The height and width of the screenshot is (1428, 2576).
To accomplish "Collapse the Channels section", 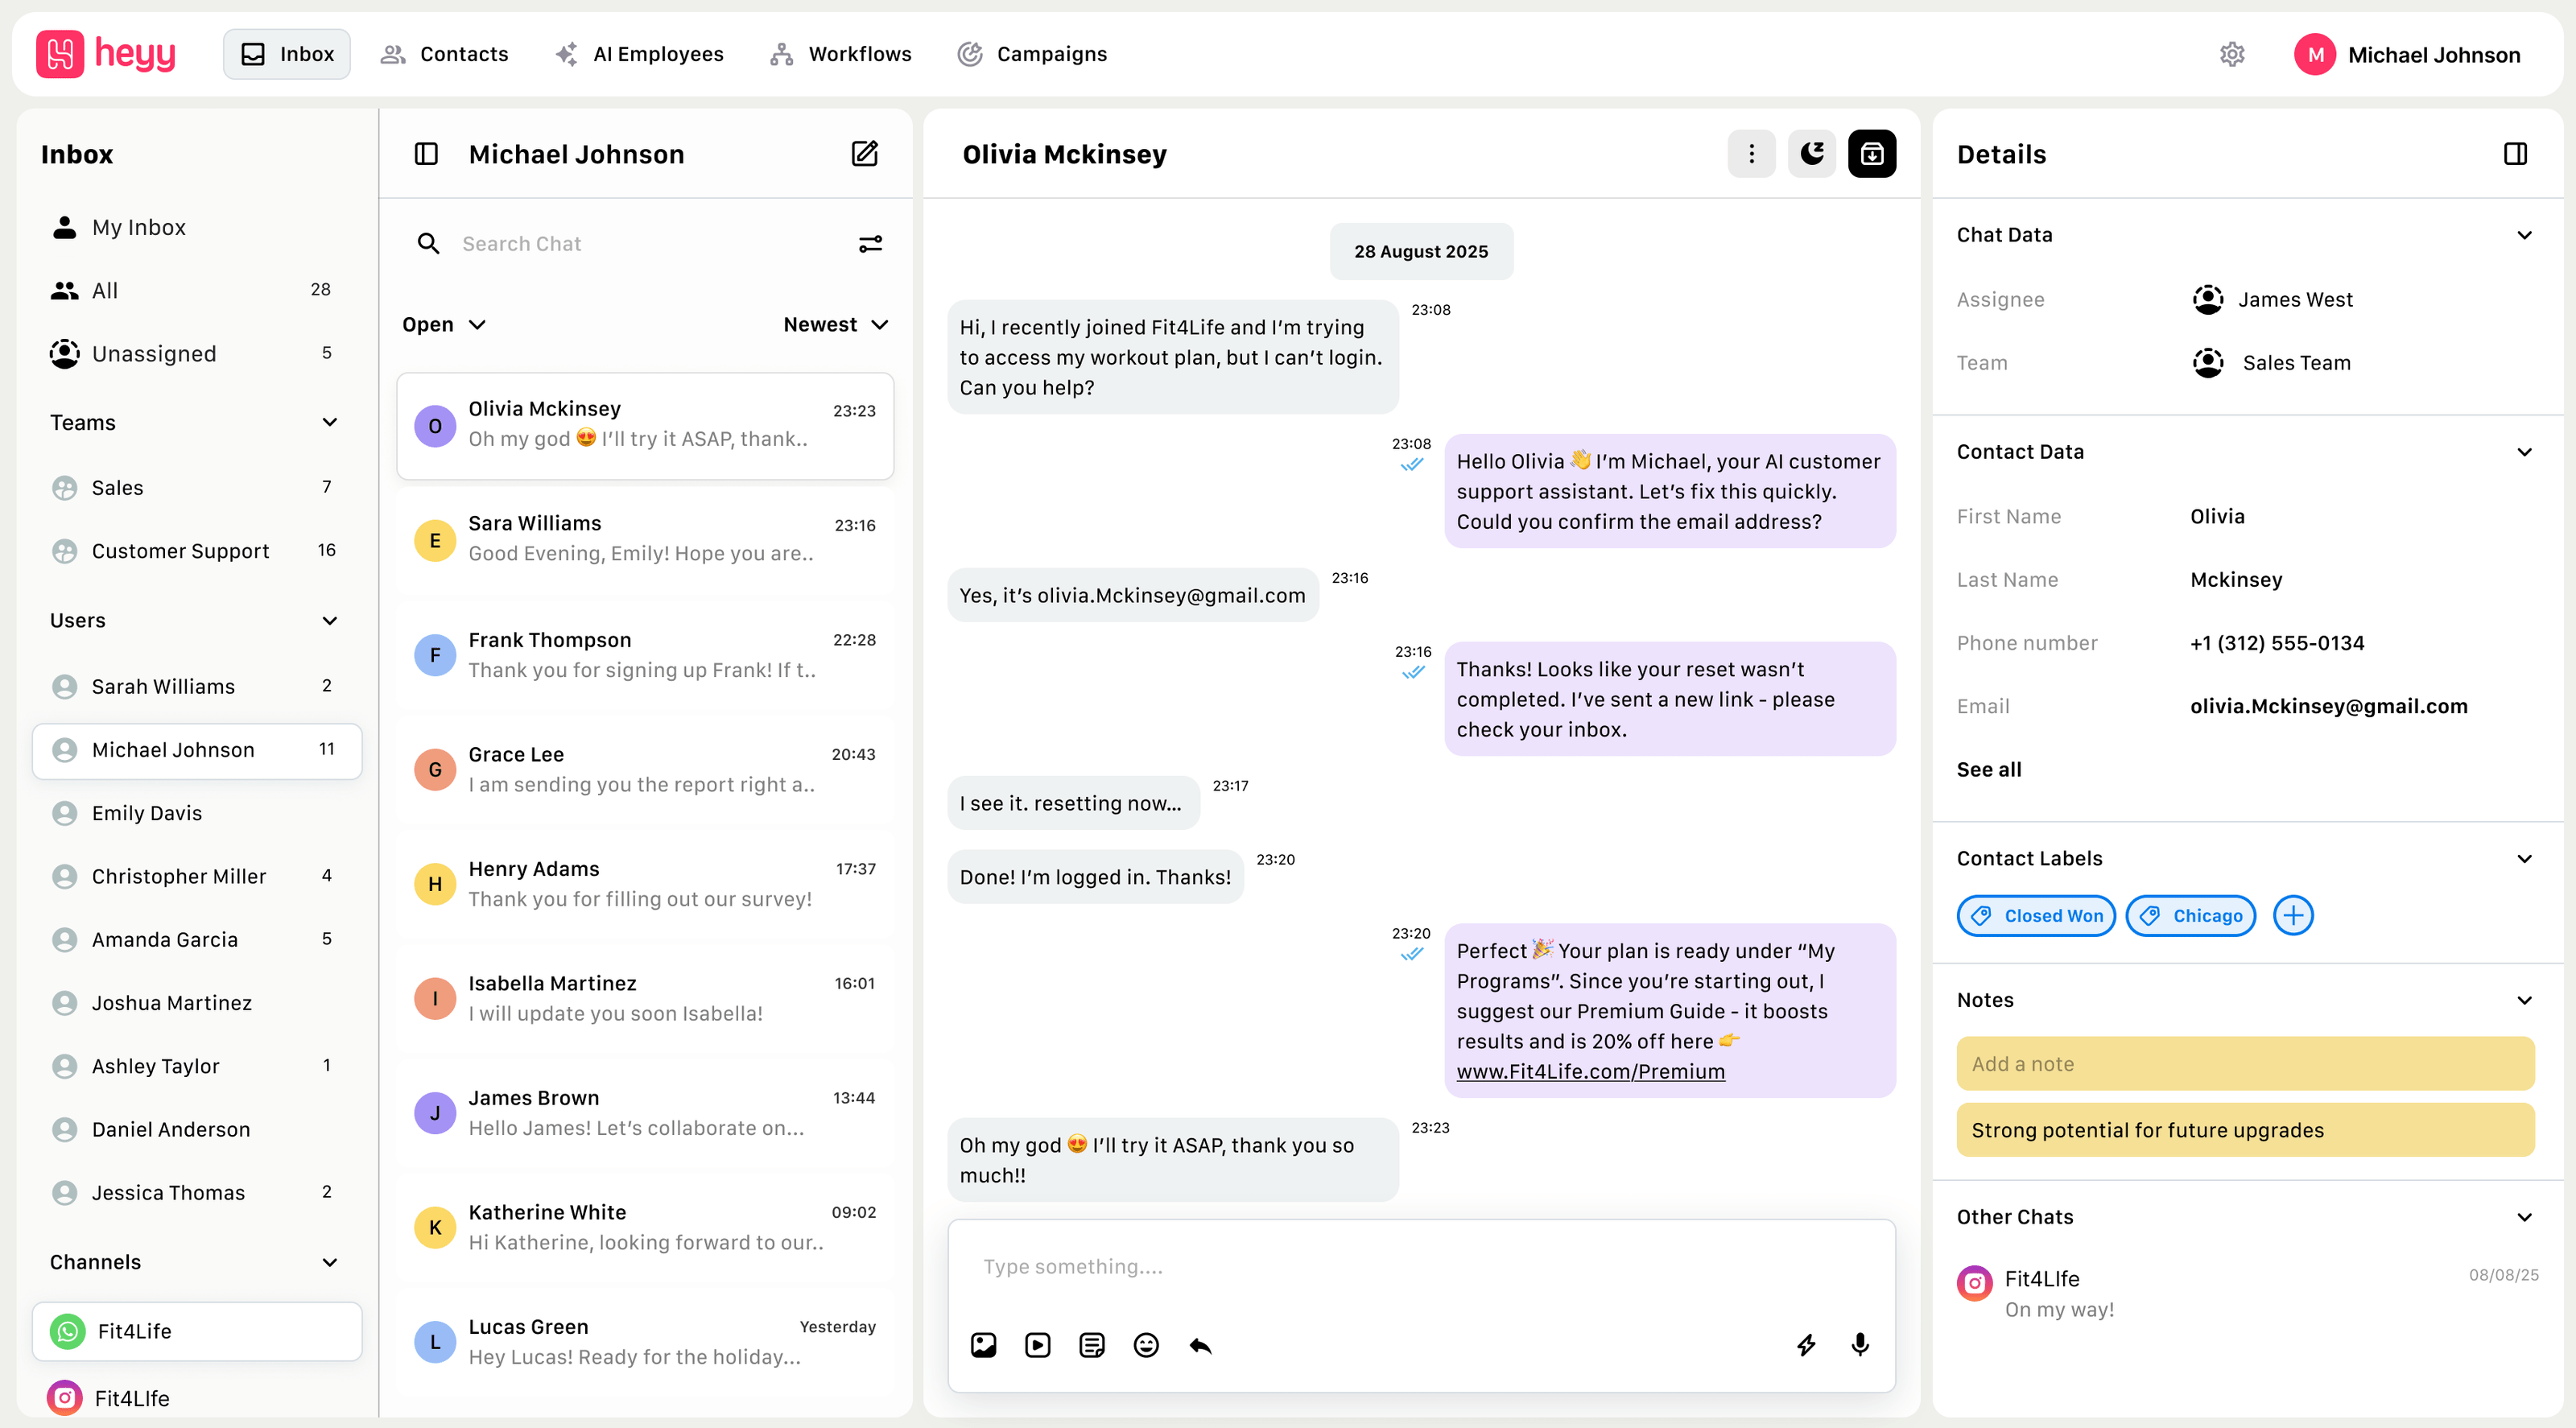I will (330, 1262).
